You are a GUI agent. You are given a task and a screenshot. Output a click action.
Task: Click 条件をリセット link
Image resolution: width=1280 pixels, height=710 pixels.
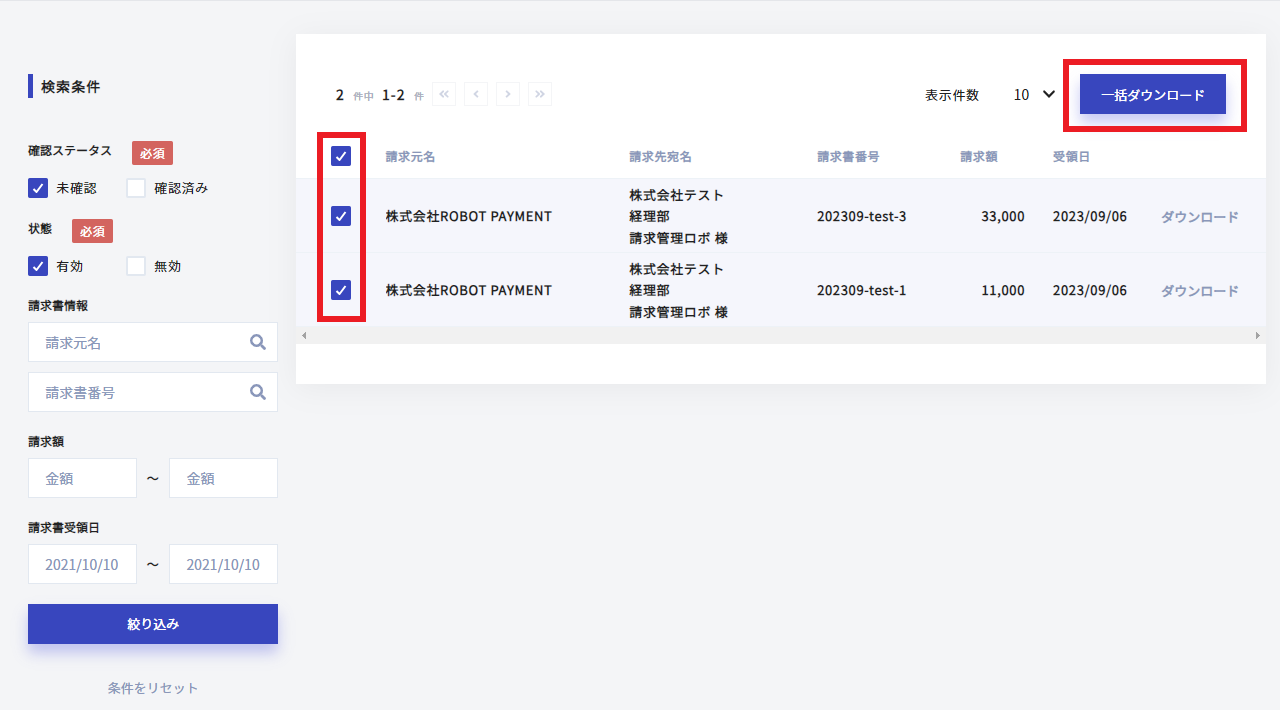point(153,688)
